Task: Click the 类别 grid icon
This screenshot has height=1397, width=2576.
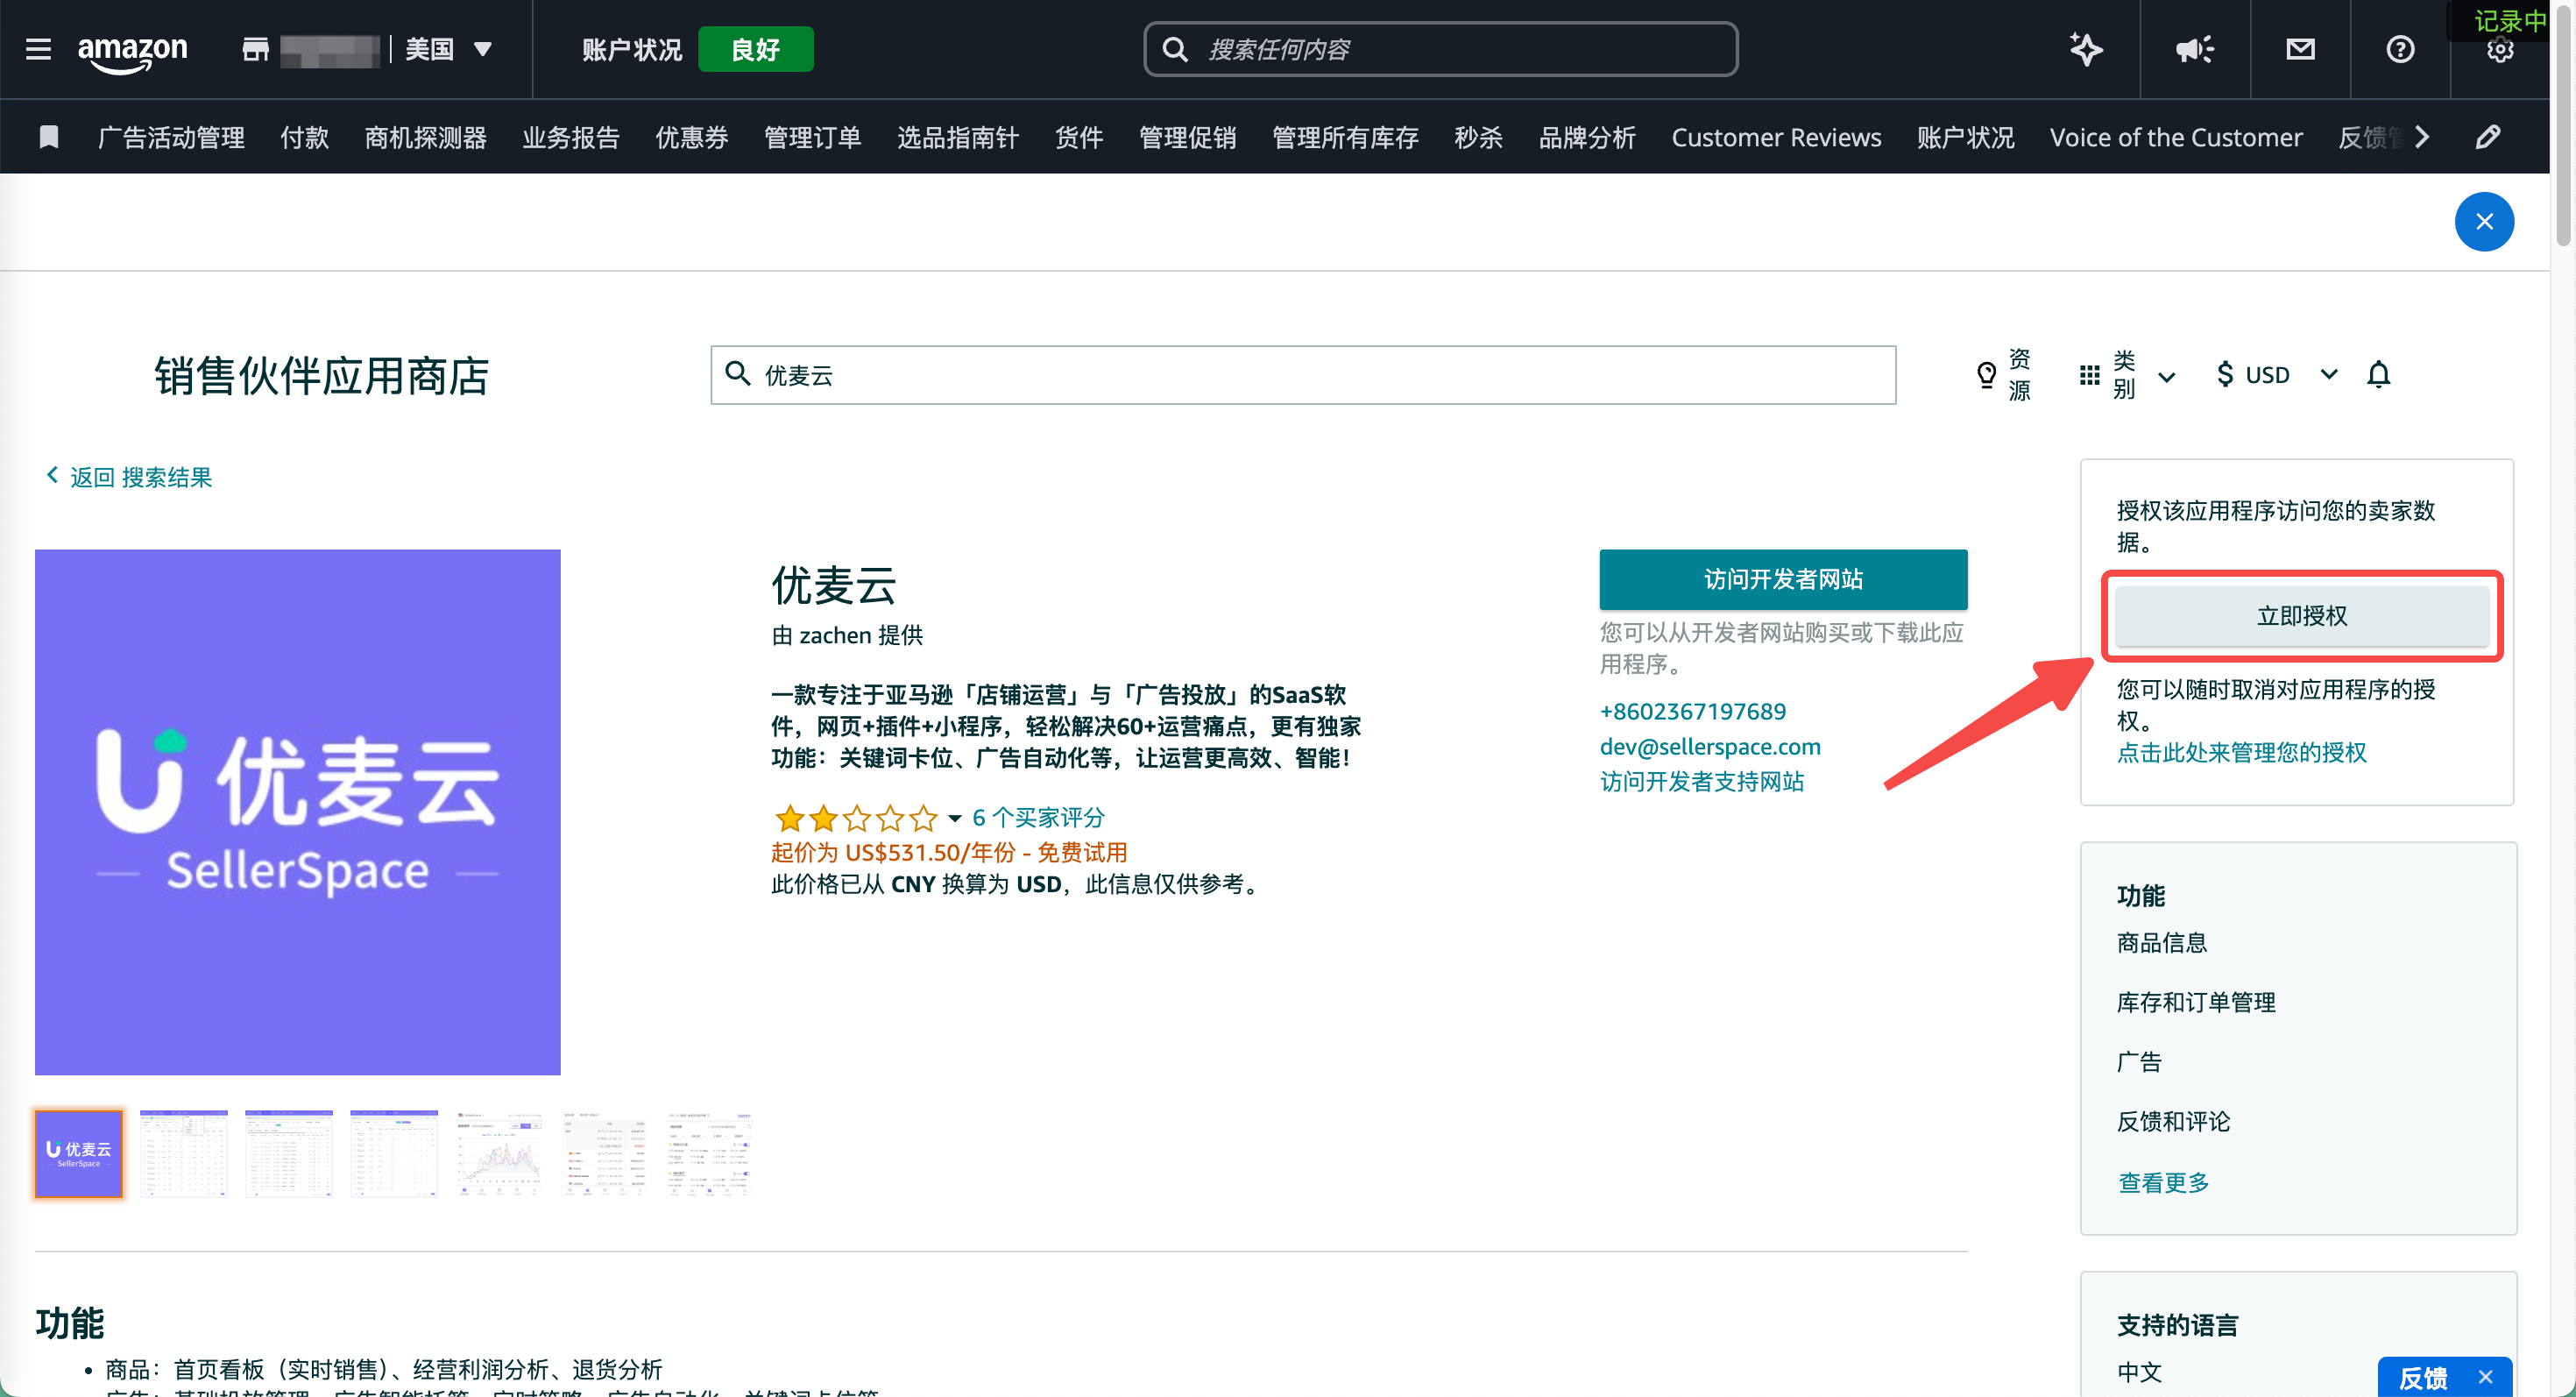Action: click(2088, 375)
